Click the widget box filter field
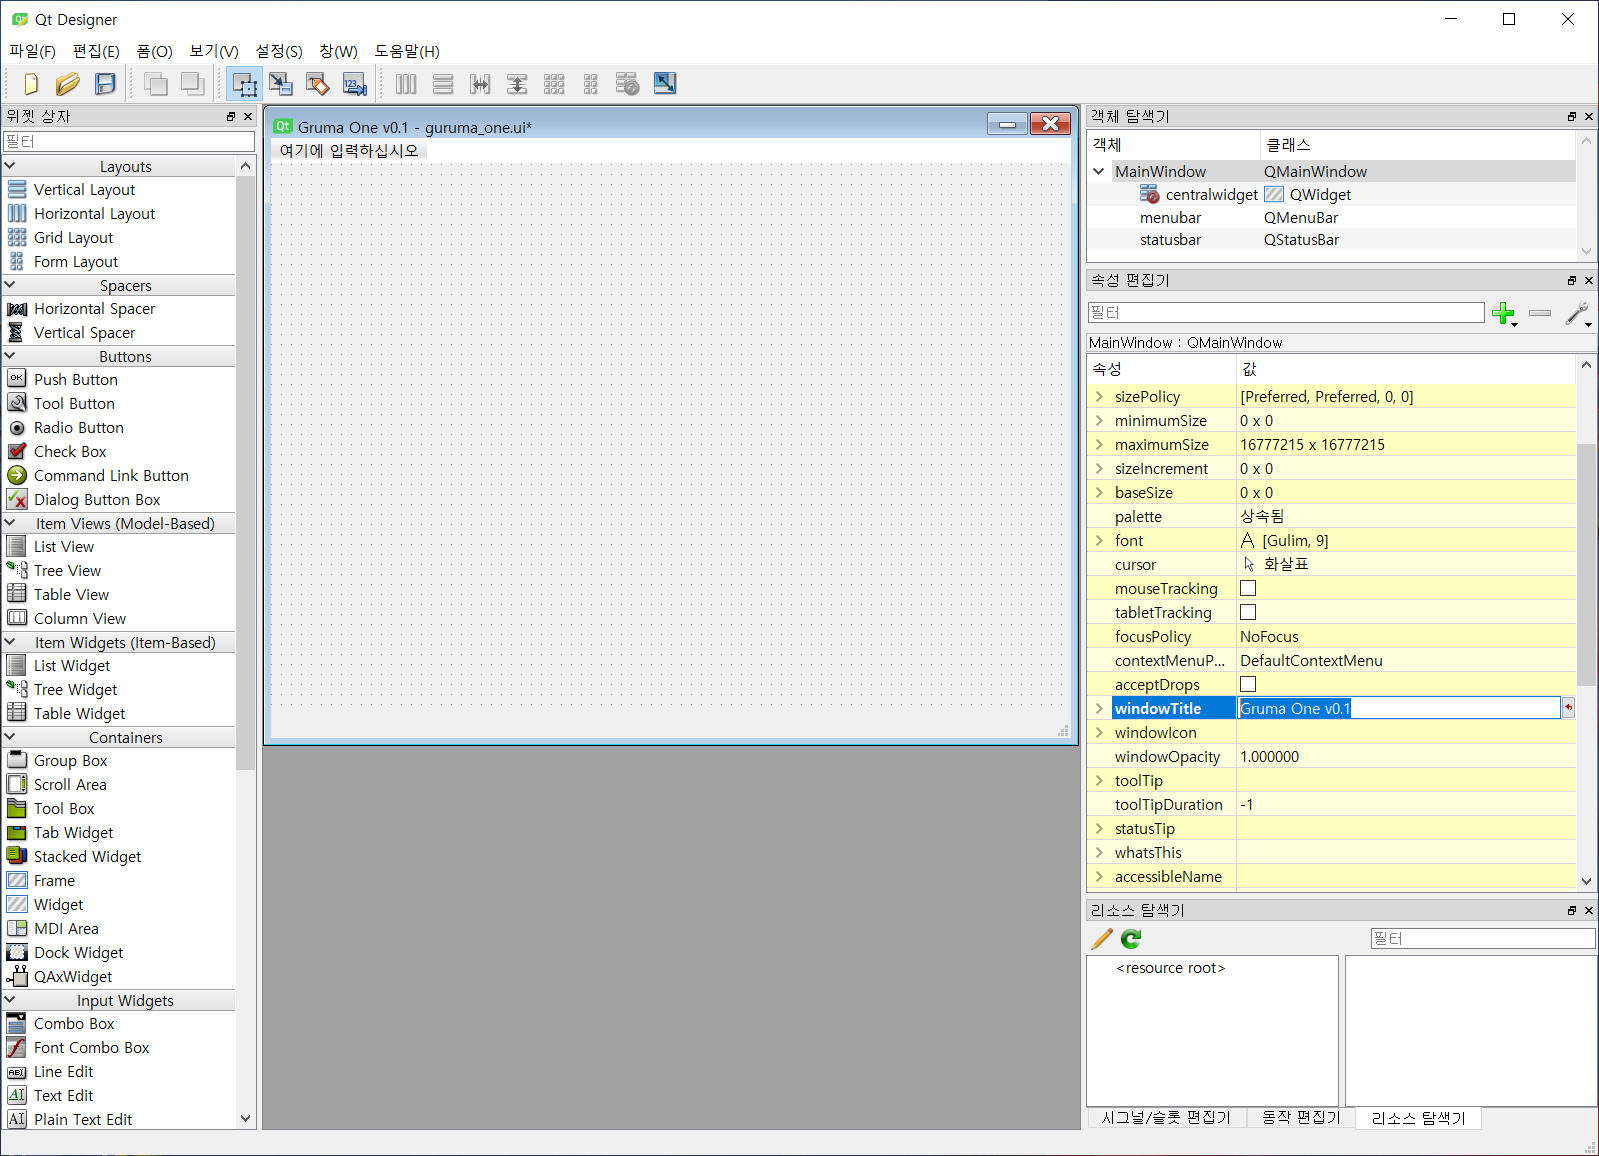Image resolution: width=1599 pixels, height=1156 pixels. click(x=129, y=142)
